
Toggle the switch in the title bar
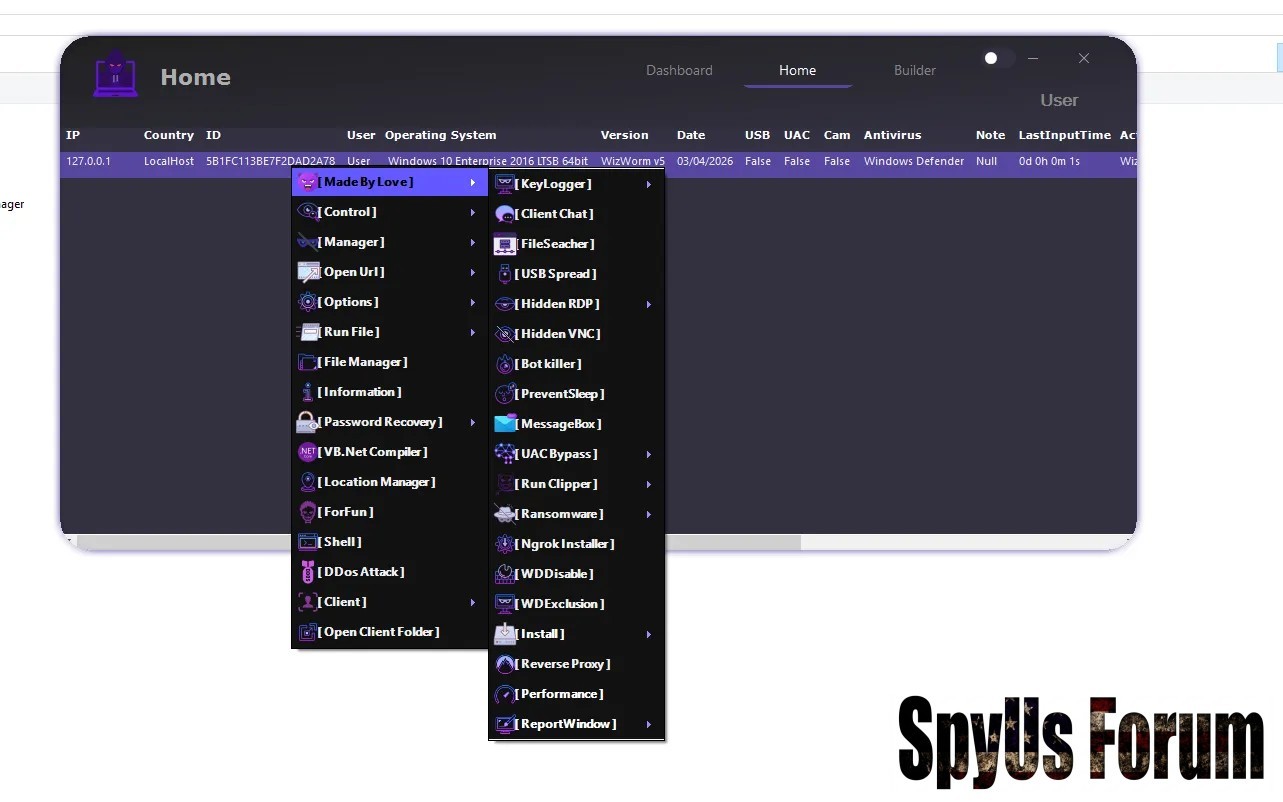(996, 58)
